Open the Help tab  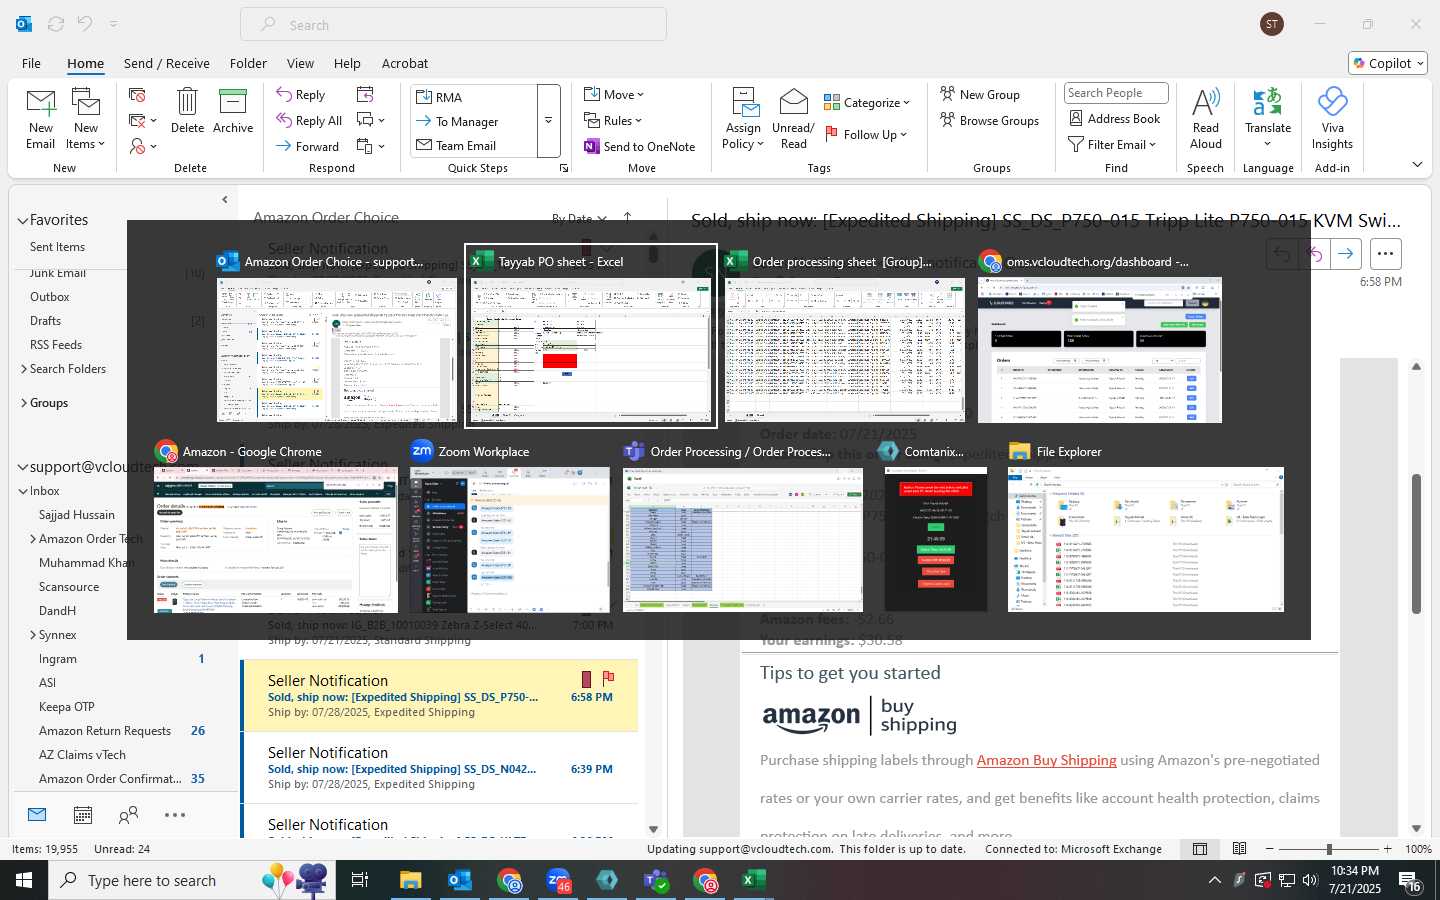click(347, 63)
